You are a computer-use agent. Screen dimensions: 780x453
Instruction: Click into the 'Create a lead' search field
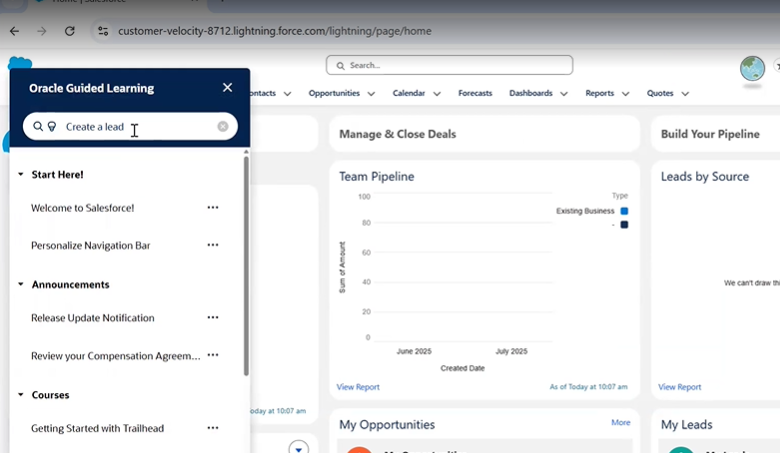[130, 126]
